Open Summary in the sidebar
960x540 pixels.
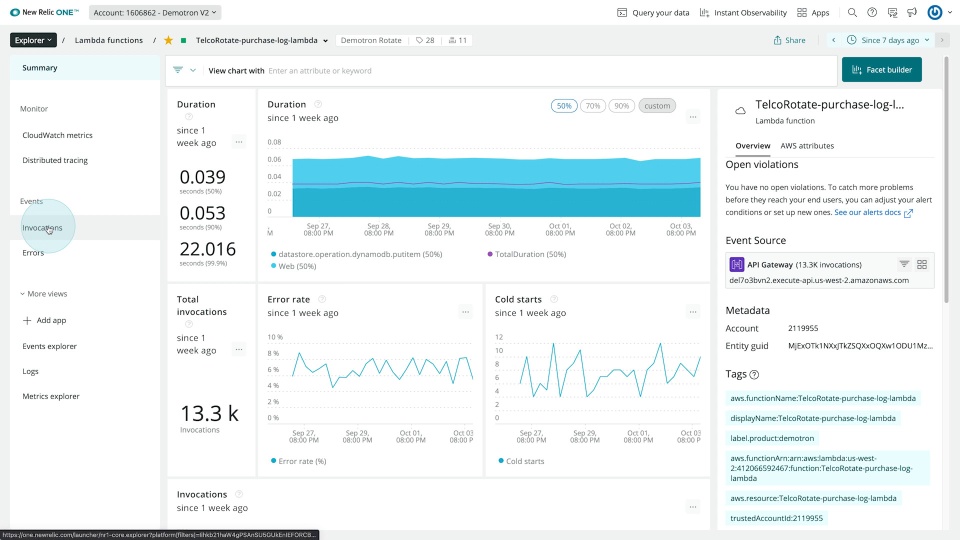(x=84, y=68)
